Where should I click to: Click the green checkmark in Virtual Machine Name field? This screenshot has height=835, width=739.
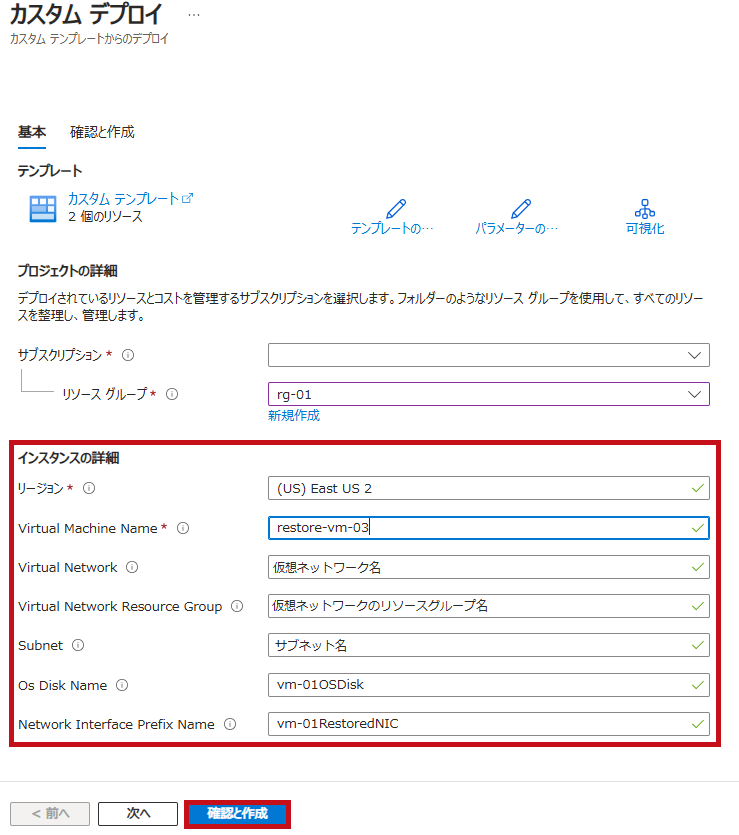pyautogui.click(x=697, y=528)
